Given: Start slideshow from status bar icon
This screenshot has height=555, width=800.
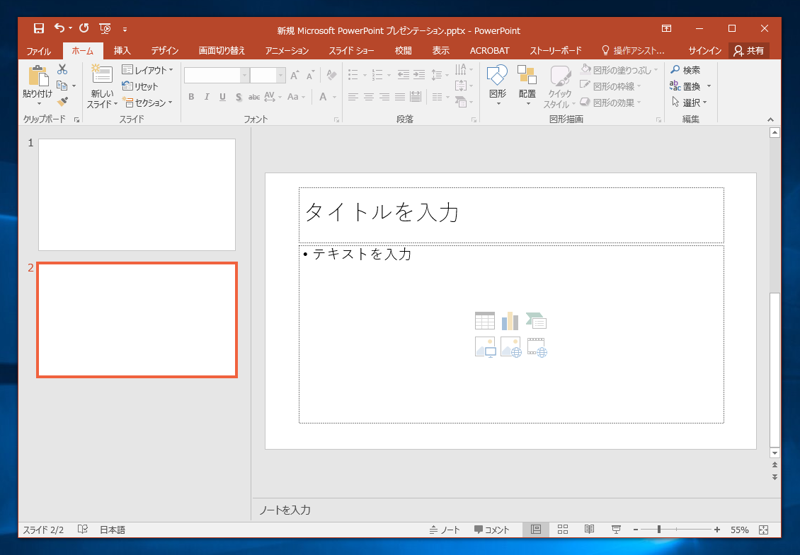Looking at the screenshot, I should tap(616, 529).
